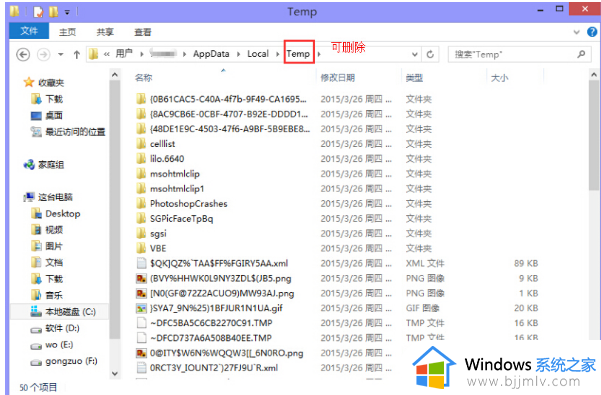Open 音乐 folder in sidebar
Viewport: 601px width, 395px height.
click(x=54, y=295)
